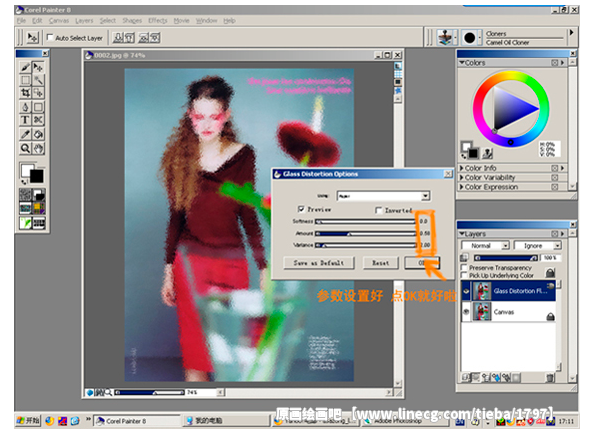
Task: Click the Canvas layer thumbnail
Action: pos(482,312)
